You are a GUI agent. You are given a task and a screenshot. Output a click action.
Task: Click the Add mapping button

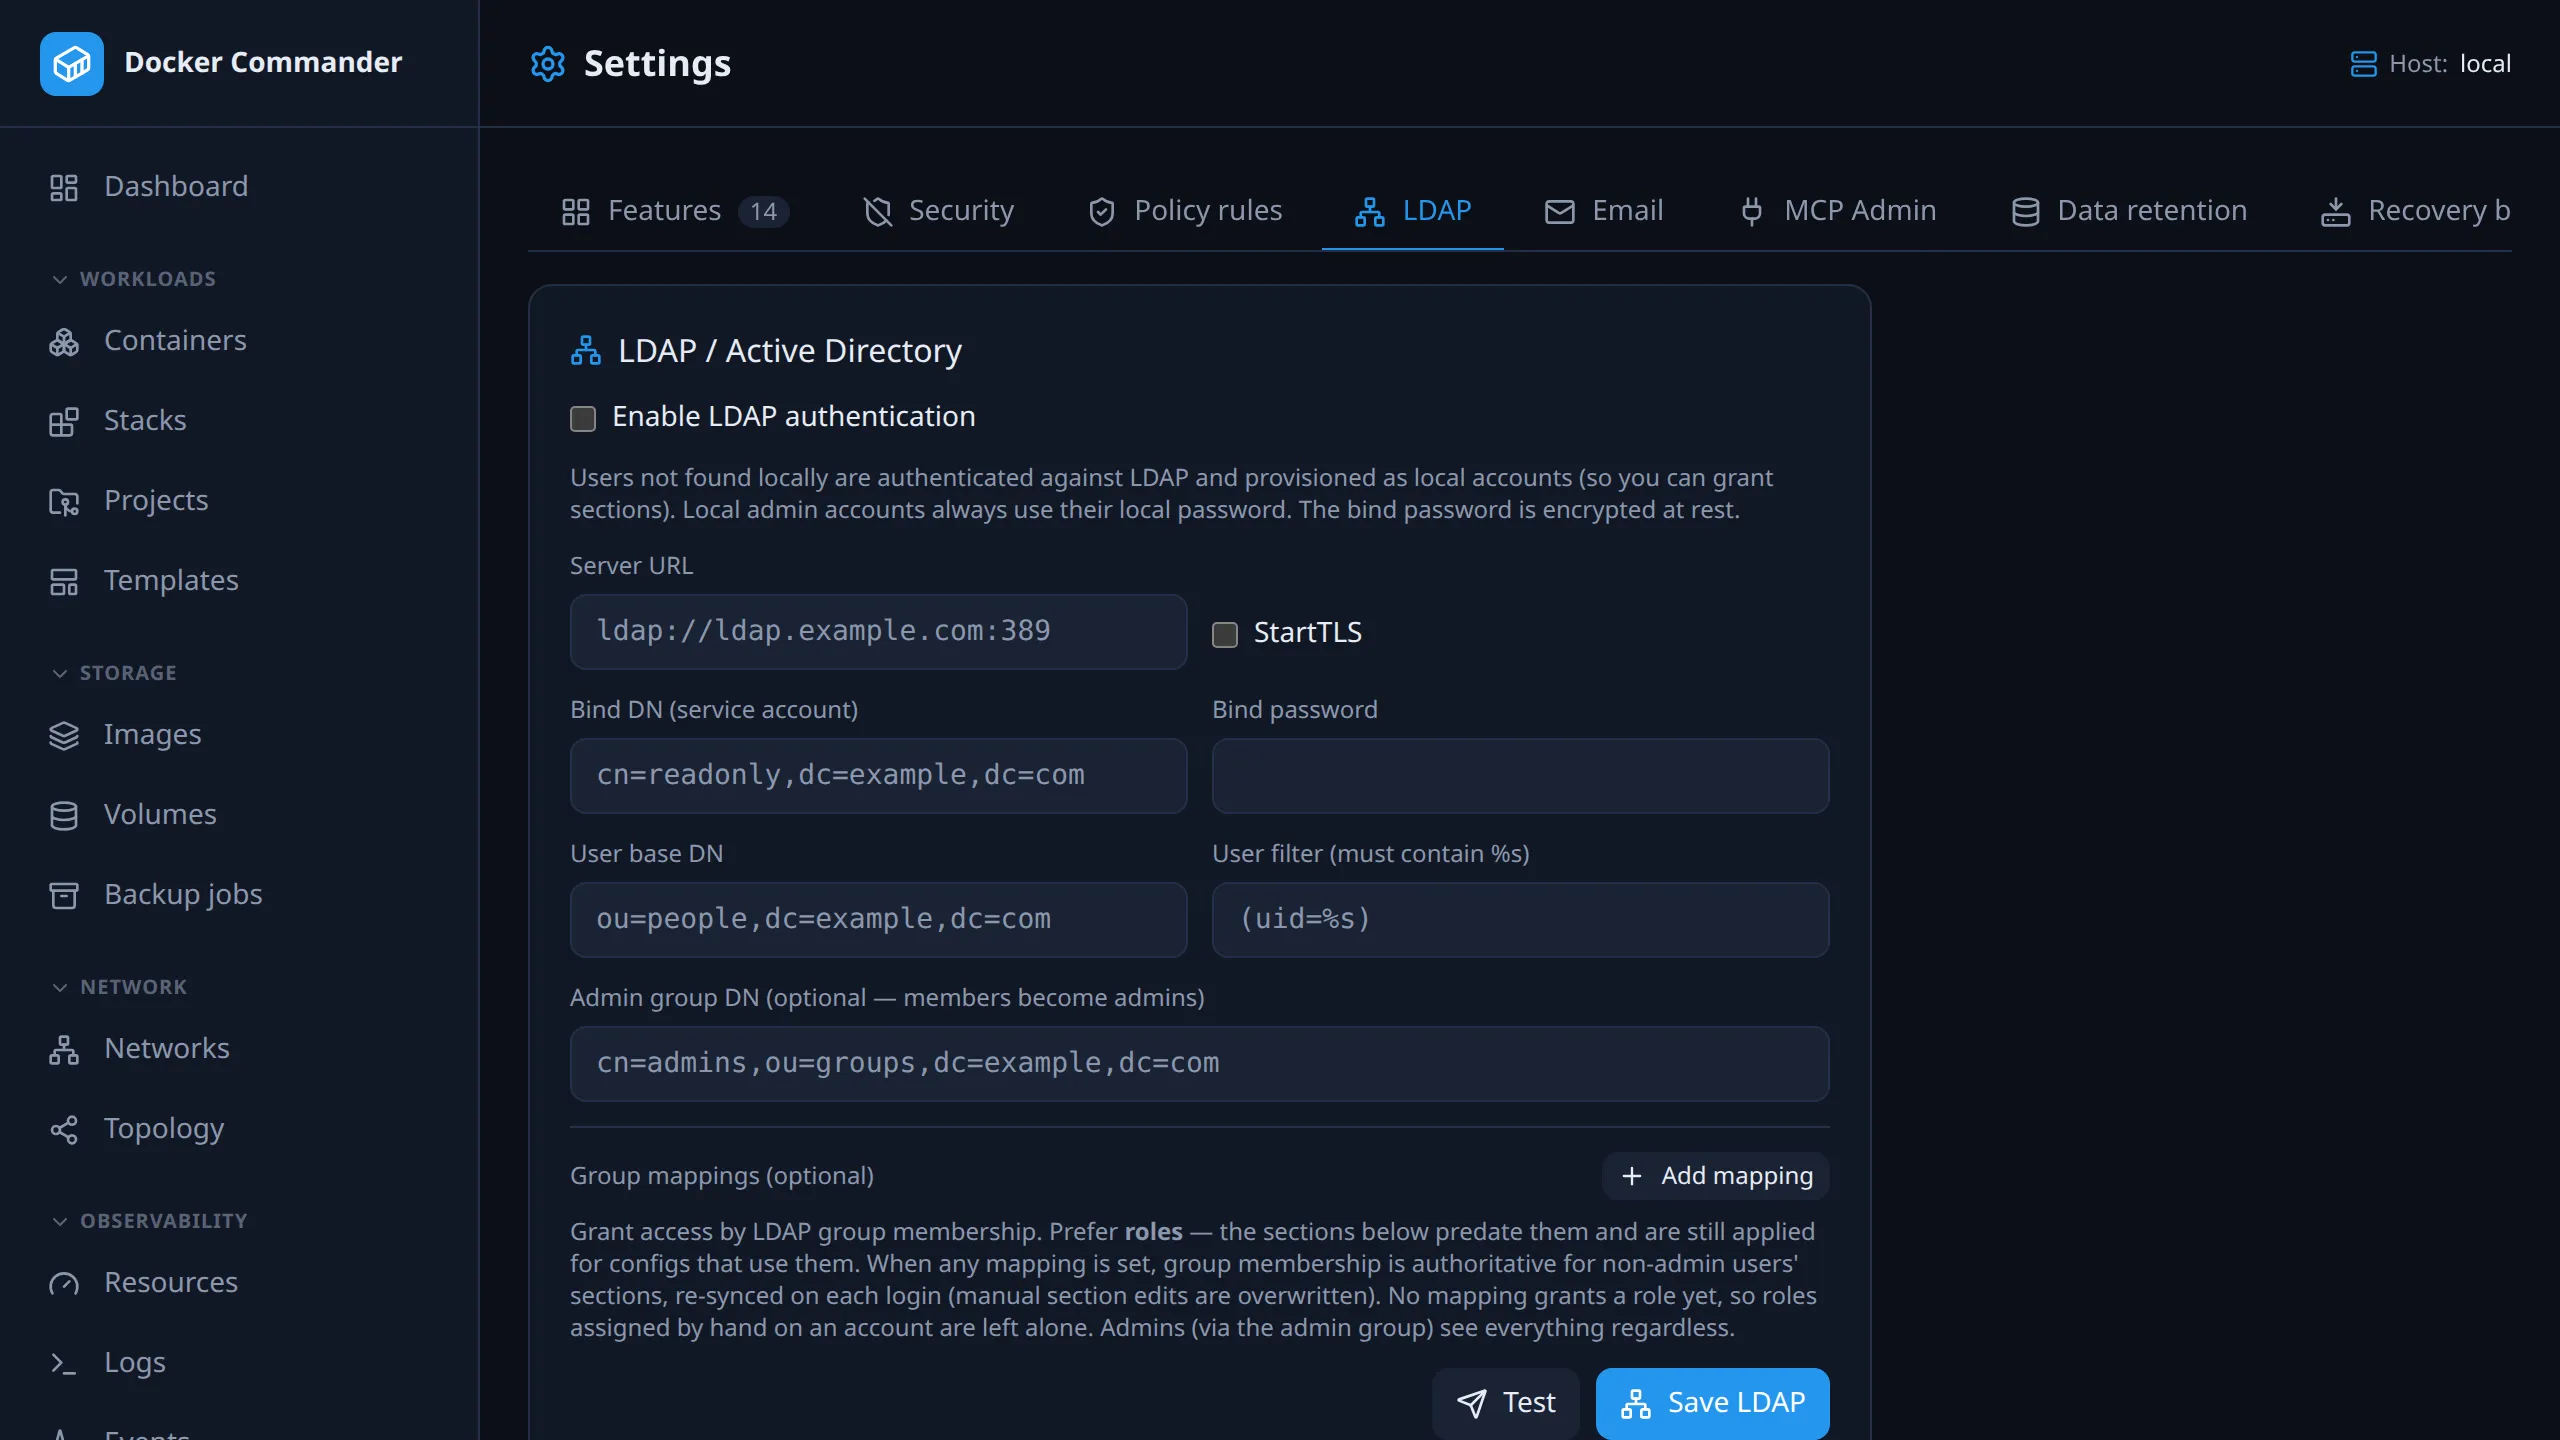pyautogui.click(x=1716, y=1176)
